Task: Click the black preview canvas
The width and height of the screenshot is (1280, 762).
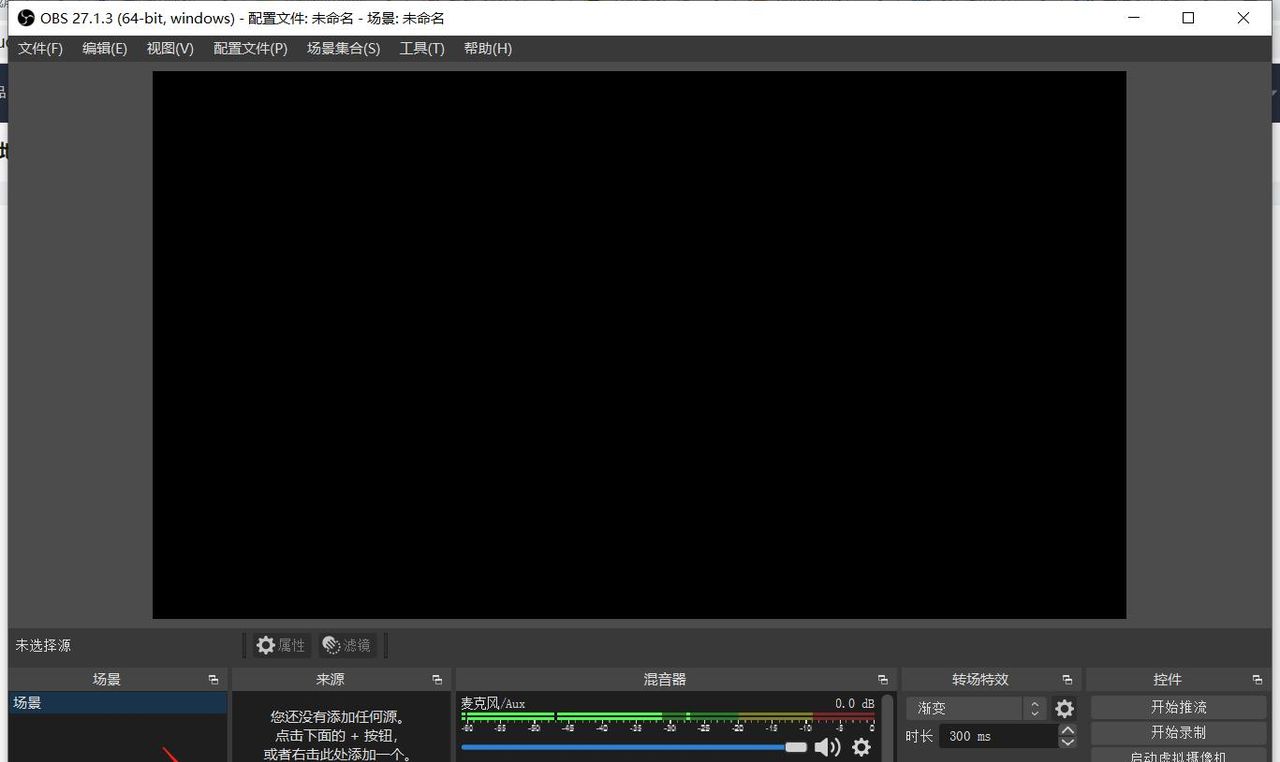Action: tap(639, 345)
